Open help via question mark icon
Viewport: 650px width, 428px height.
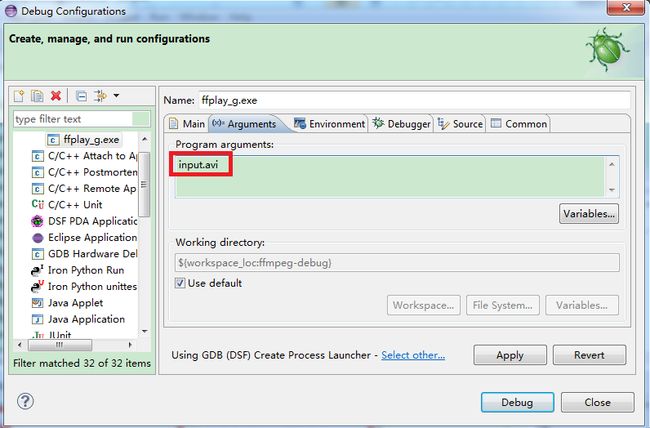coord(25,401)
